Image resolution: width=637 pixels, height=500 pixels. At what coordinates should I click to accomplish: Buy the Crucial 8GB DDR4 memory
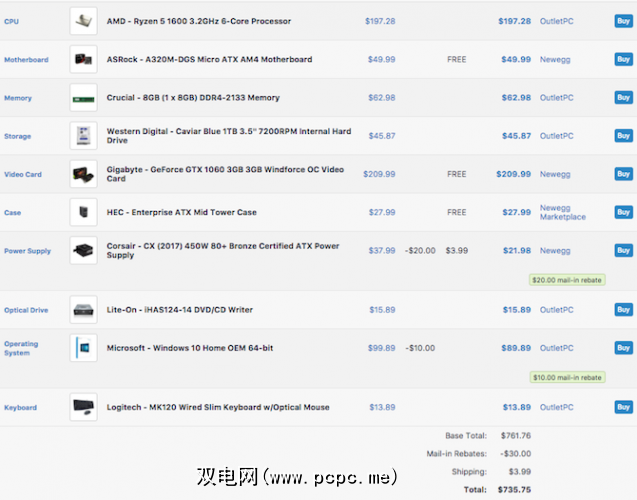point(624,97)
